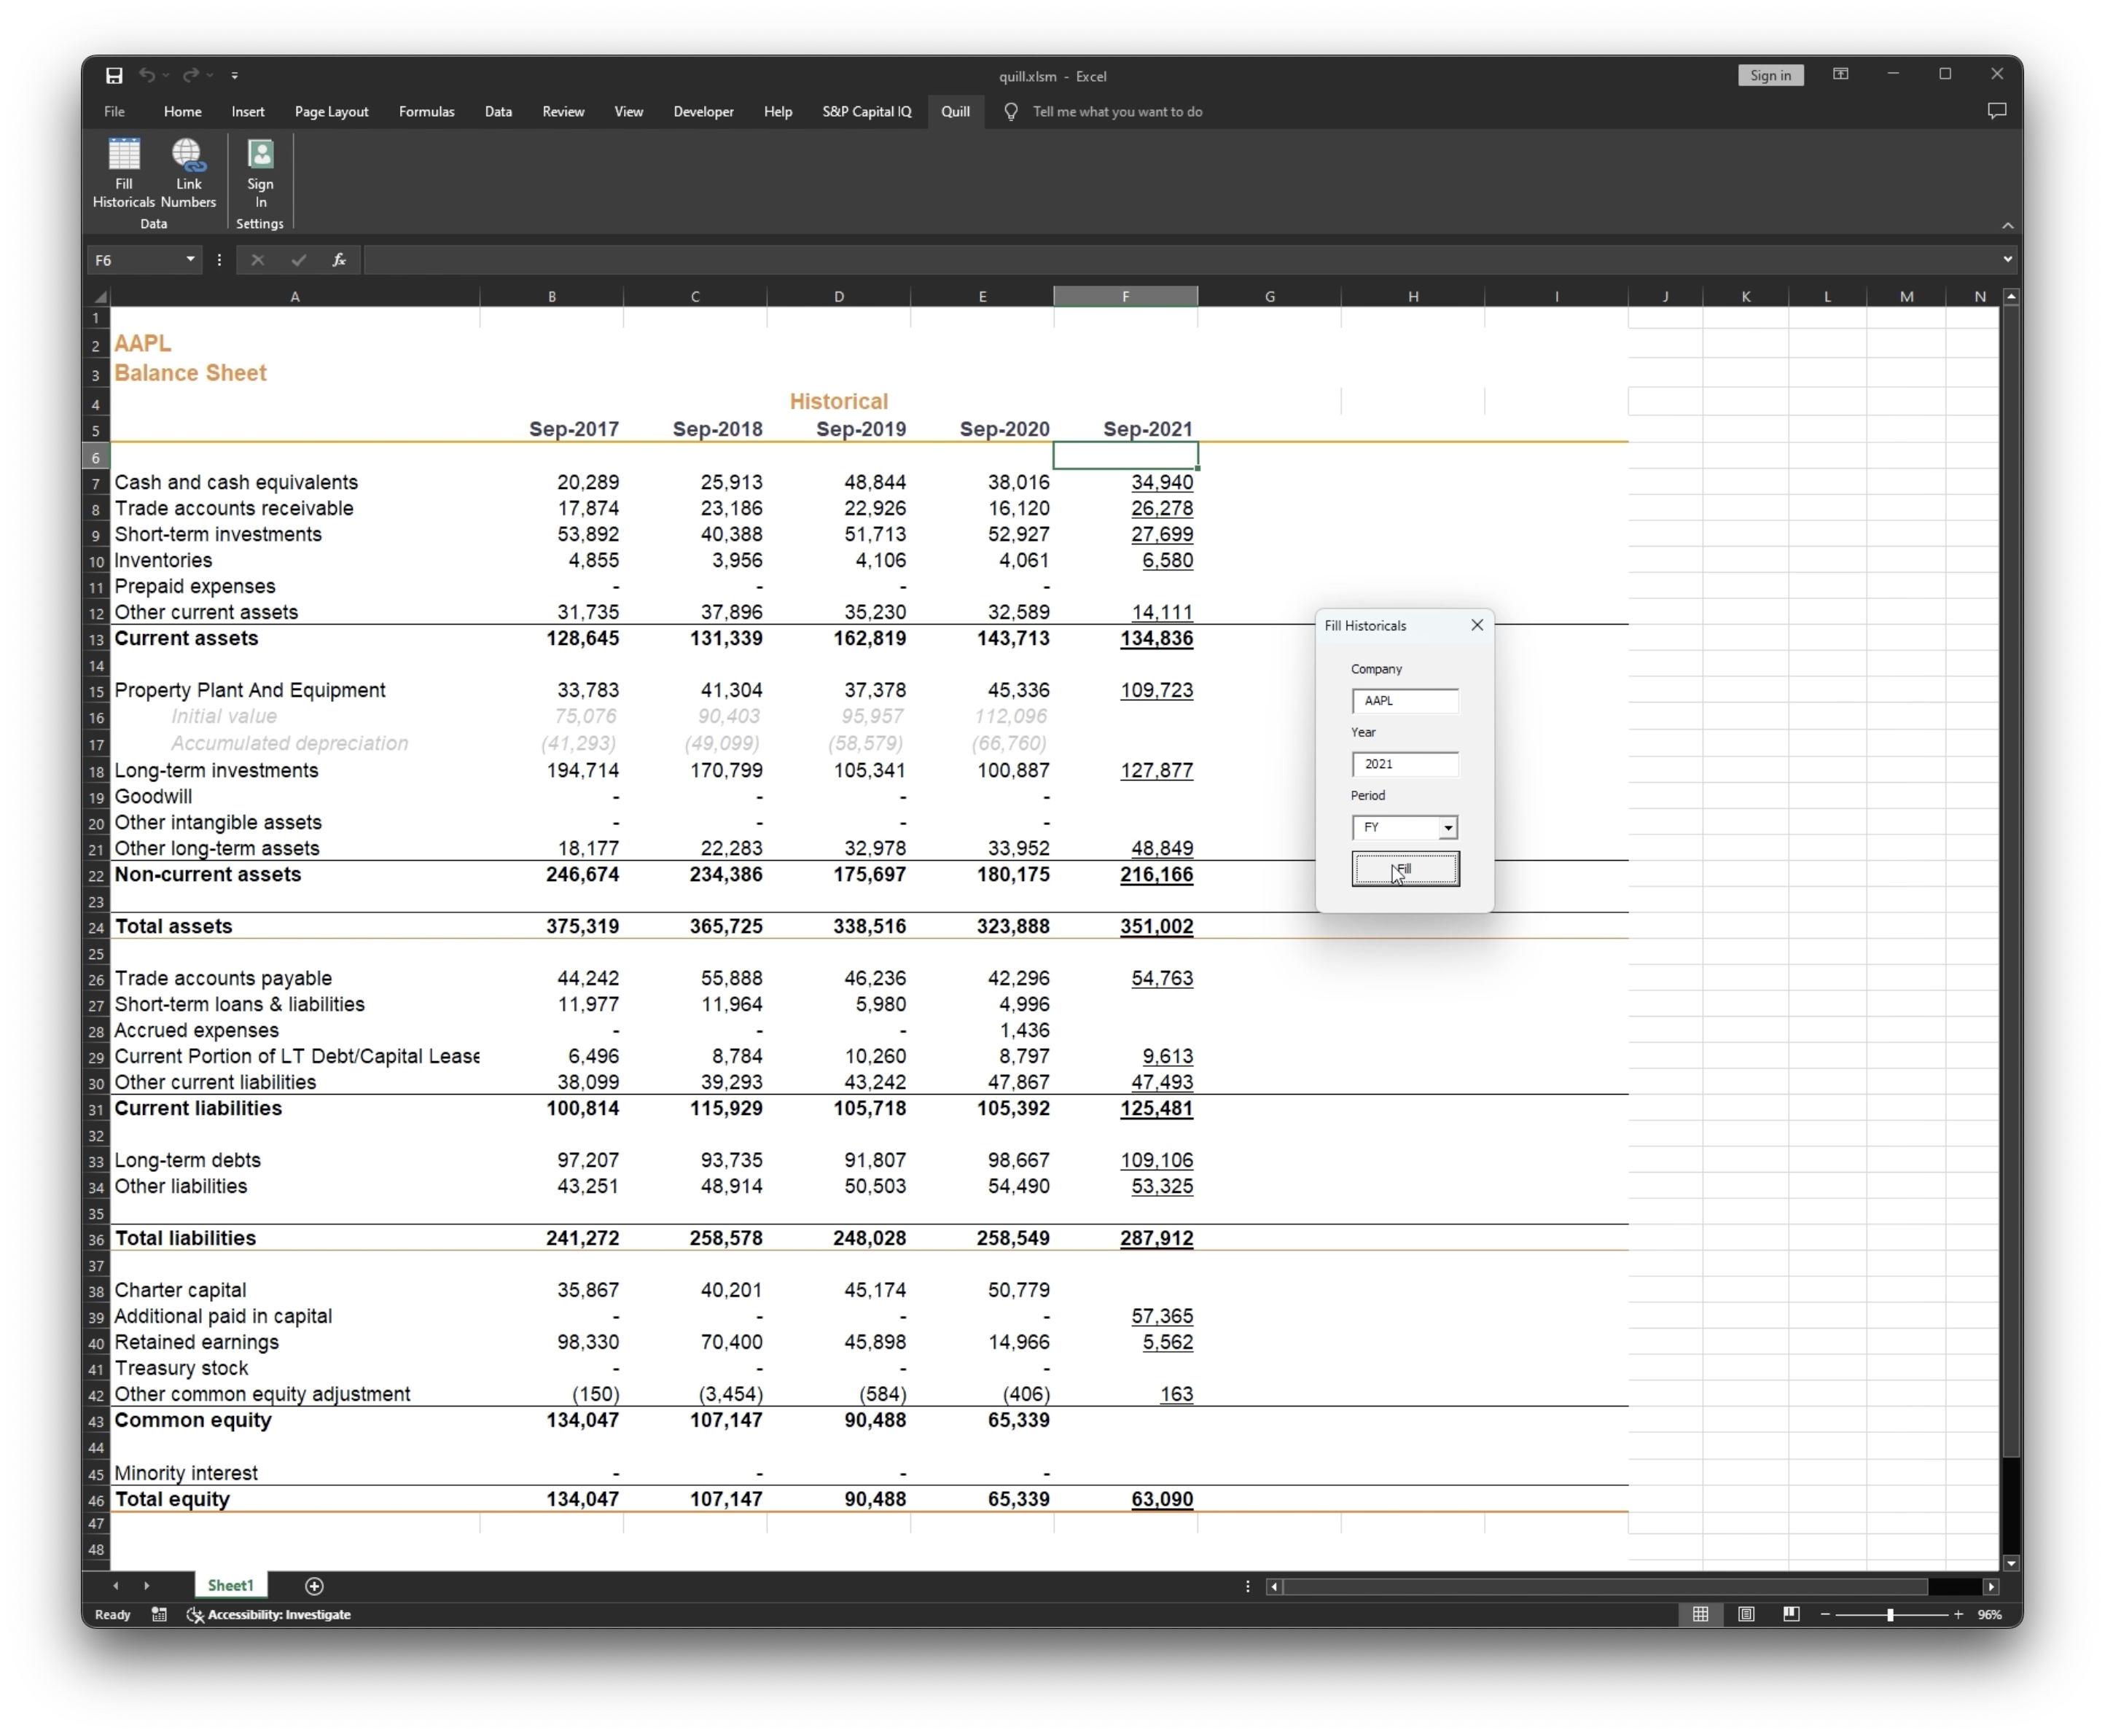
Task: Click the macro recording status icon
Action: click(x=159, y=1614)
